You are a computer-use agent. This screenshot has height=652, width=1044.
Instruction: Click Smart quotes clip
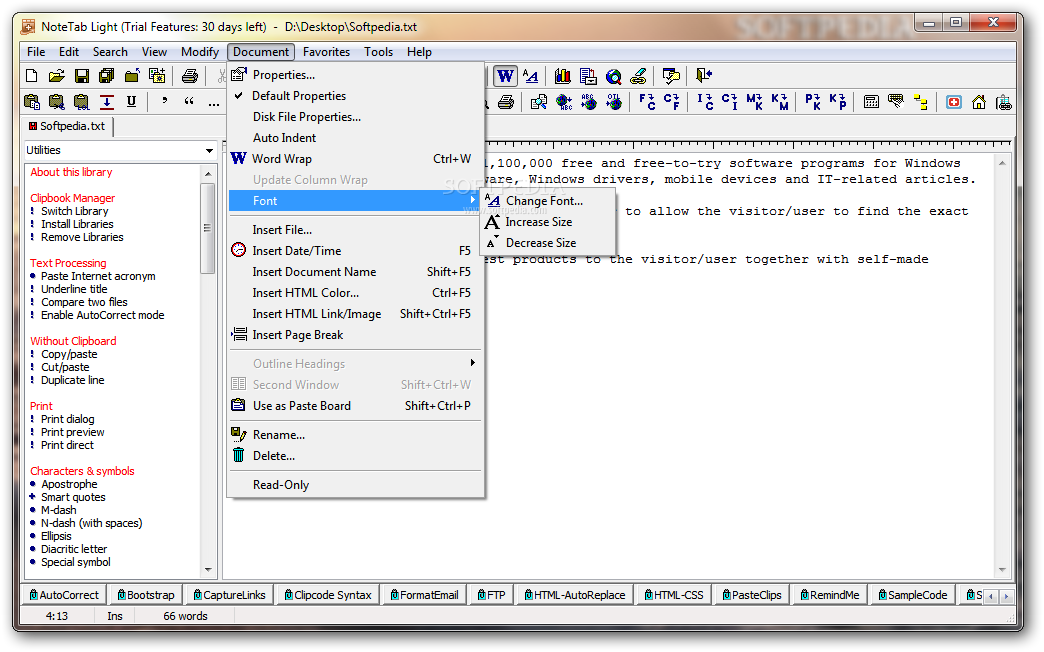[73, 497]
